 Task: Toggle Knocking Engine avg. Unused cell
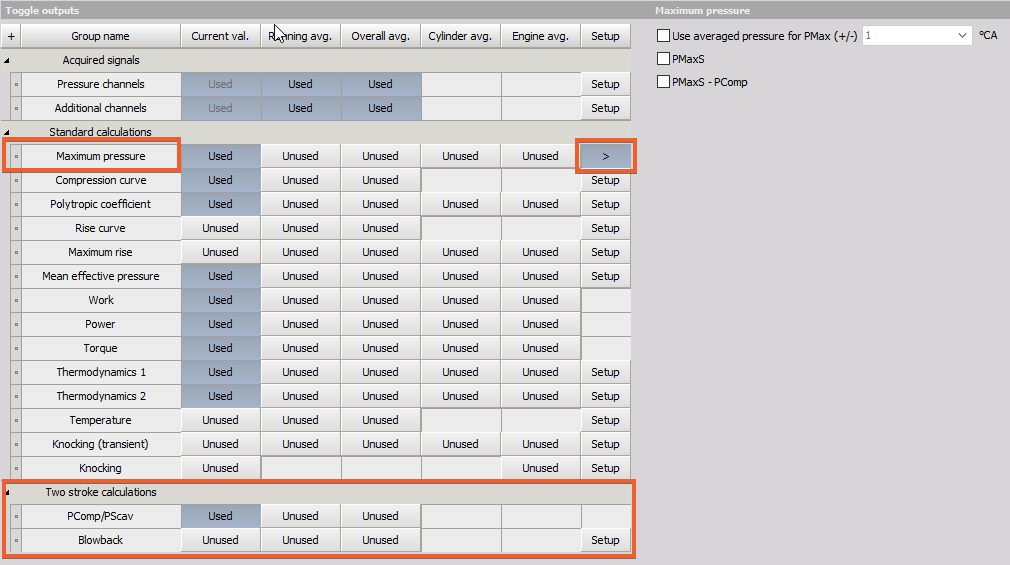click(x=540, y=468)
